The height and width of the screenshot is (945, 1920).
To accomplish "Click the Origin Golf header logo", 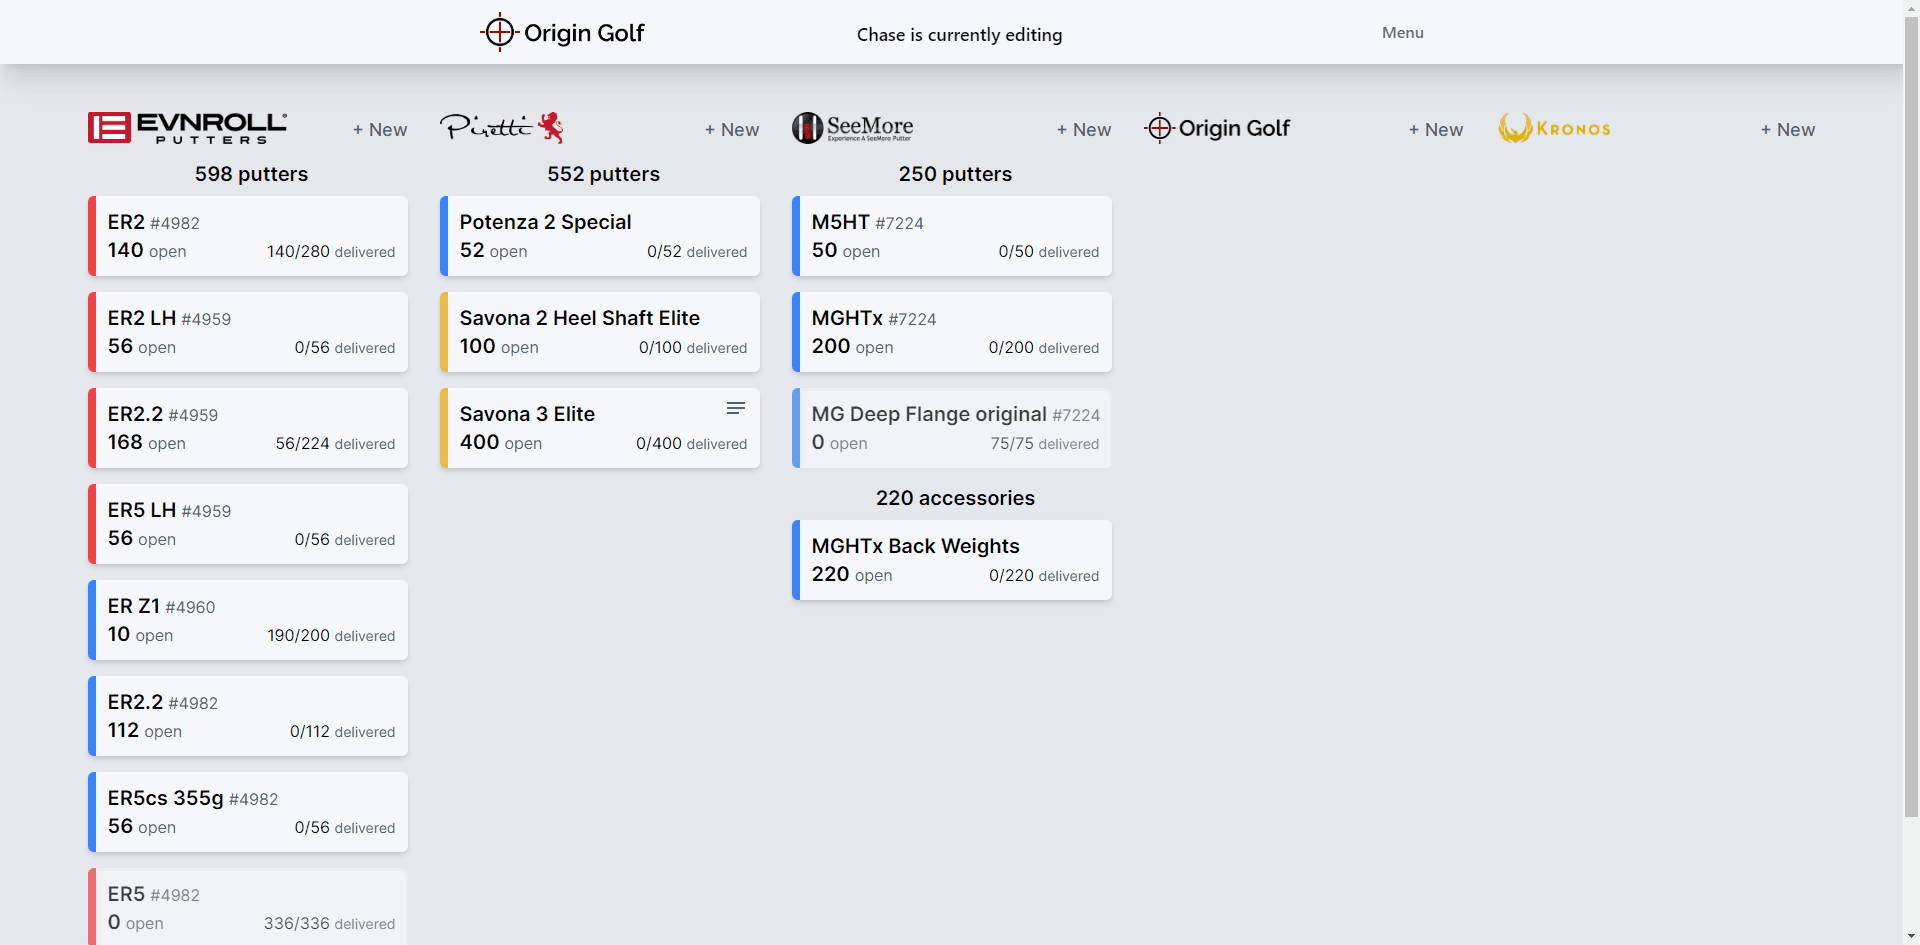I will tap(562, 33).
